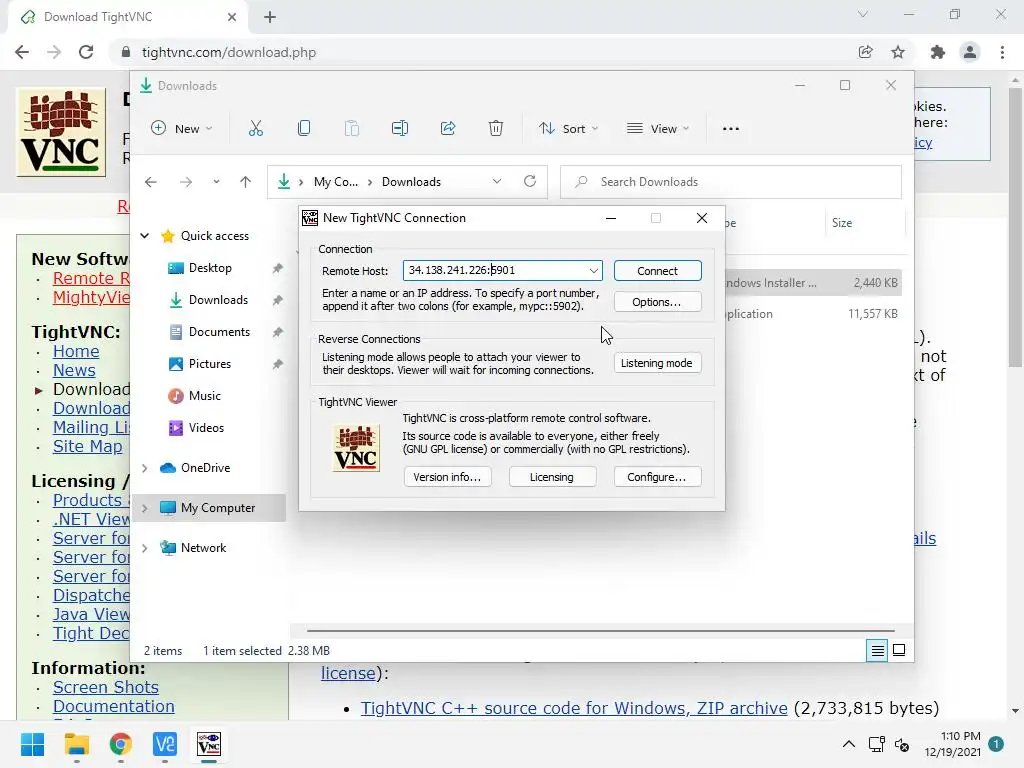
Task: Go forward in the Explorer window
Action: [186, 182]
